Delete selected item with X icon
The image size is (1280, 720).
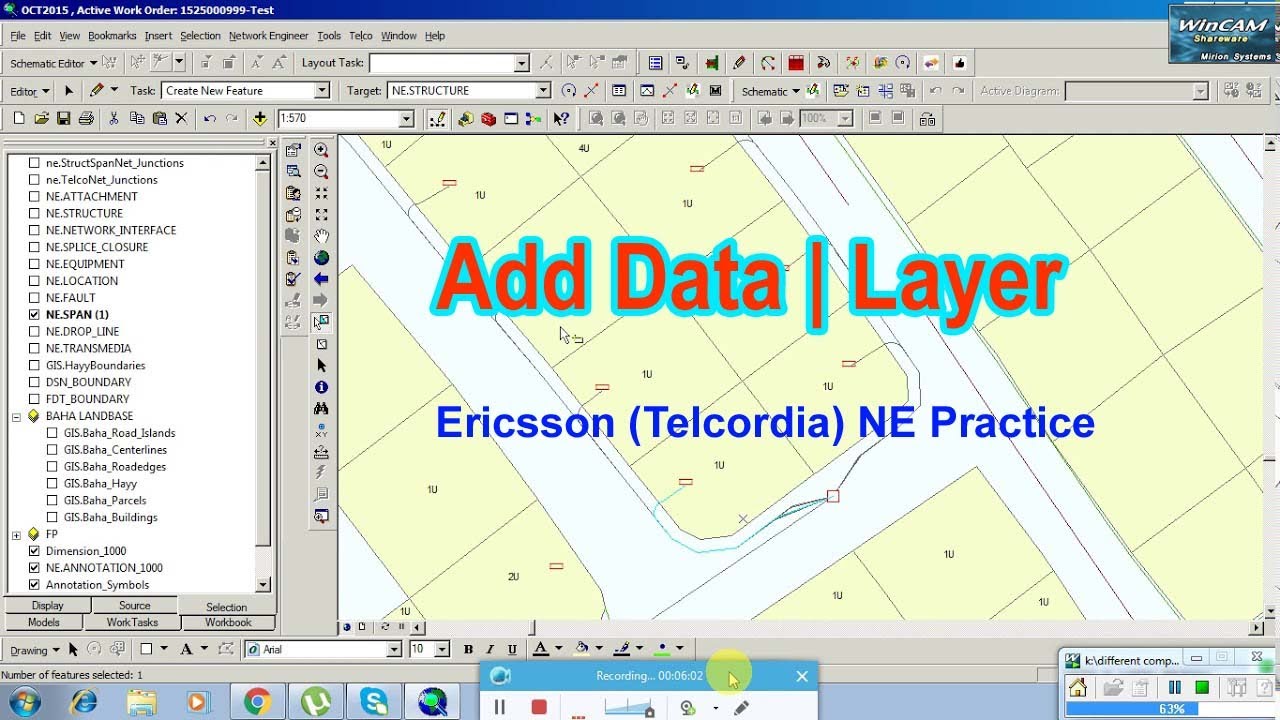click(x=181, y=118)
